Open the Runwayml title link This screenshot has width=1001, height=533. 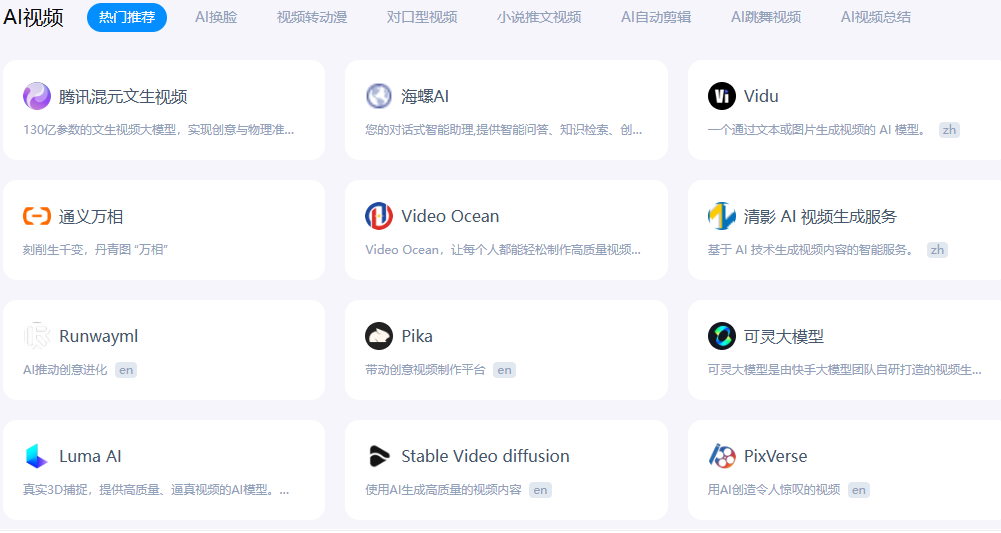coord(98,336)
